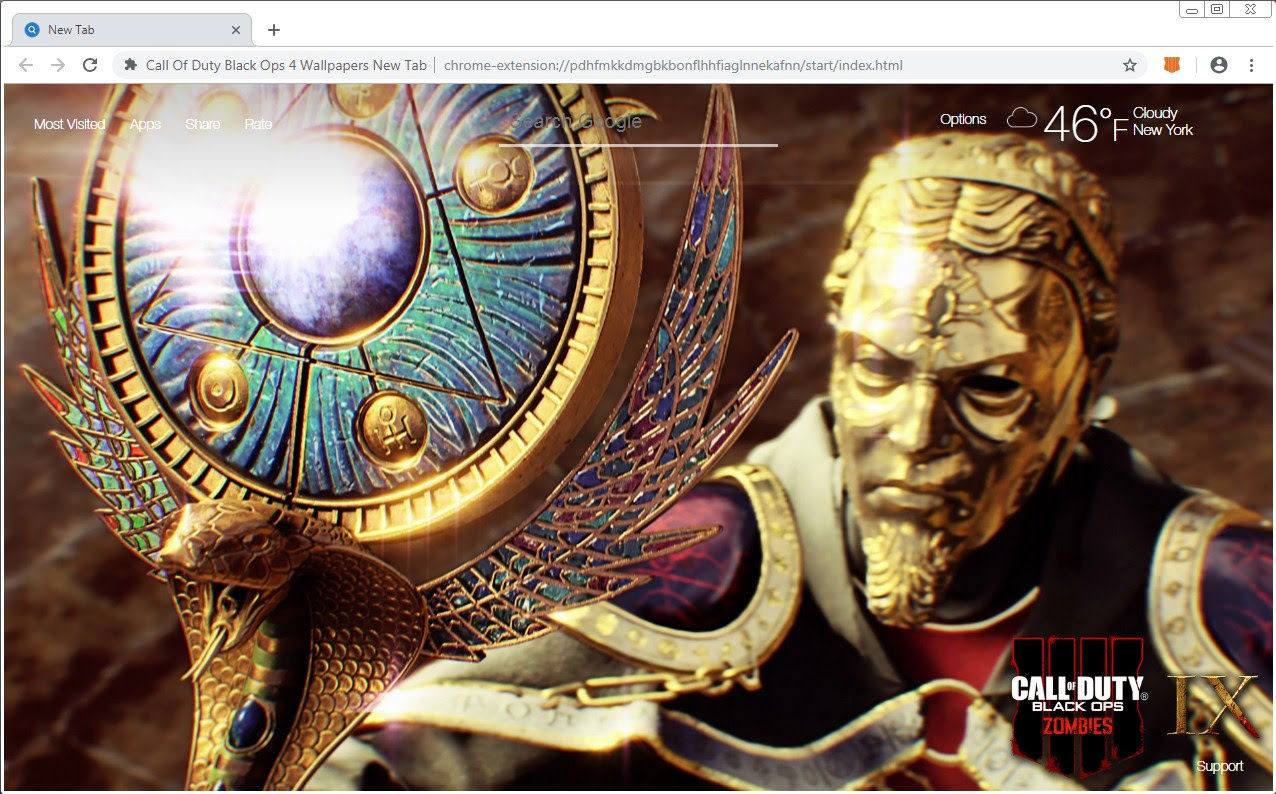Click the cloudy weather icon
Image resolution: width=1276 pixels, height=794 pixels.
tap(1021, 119)
